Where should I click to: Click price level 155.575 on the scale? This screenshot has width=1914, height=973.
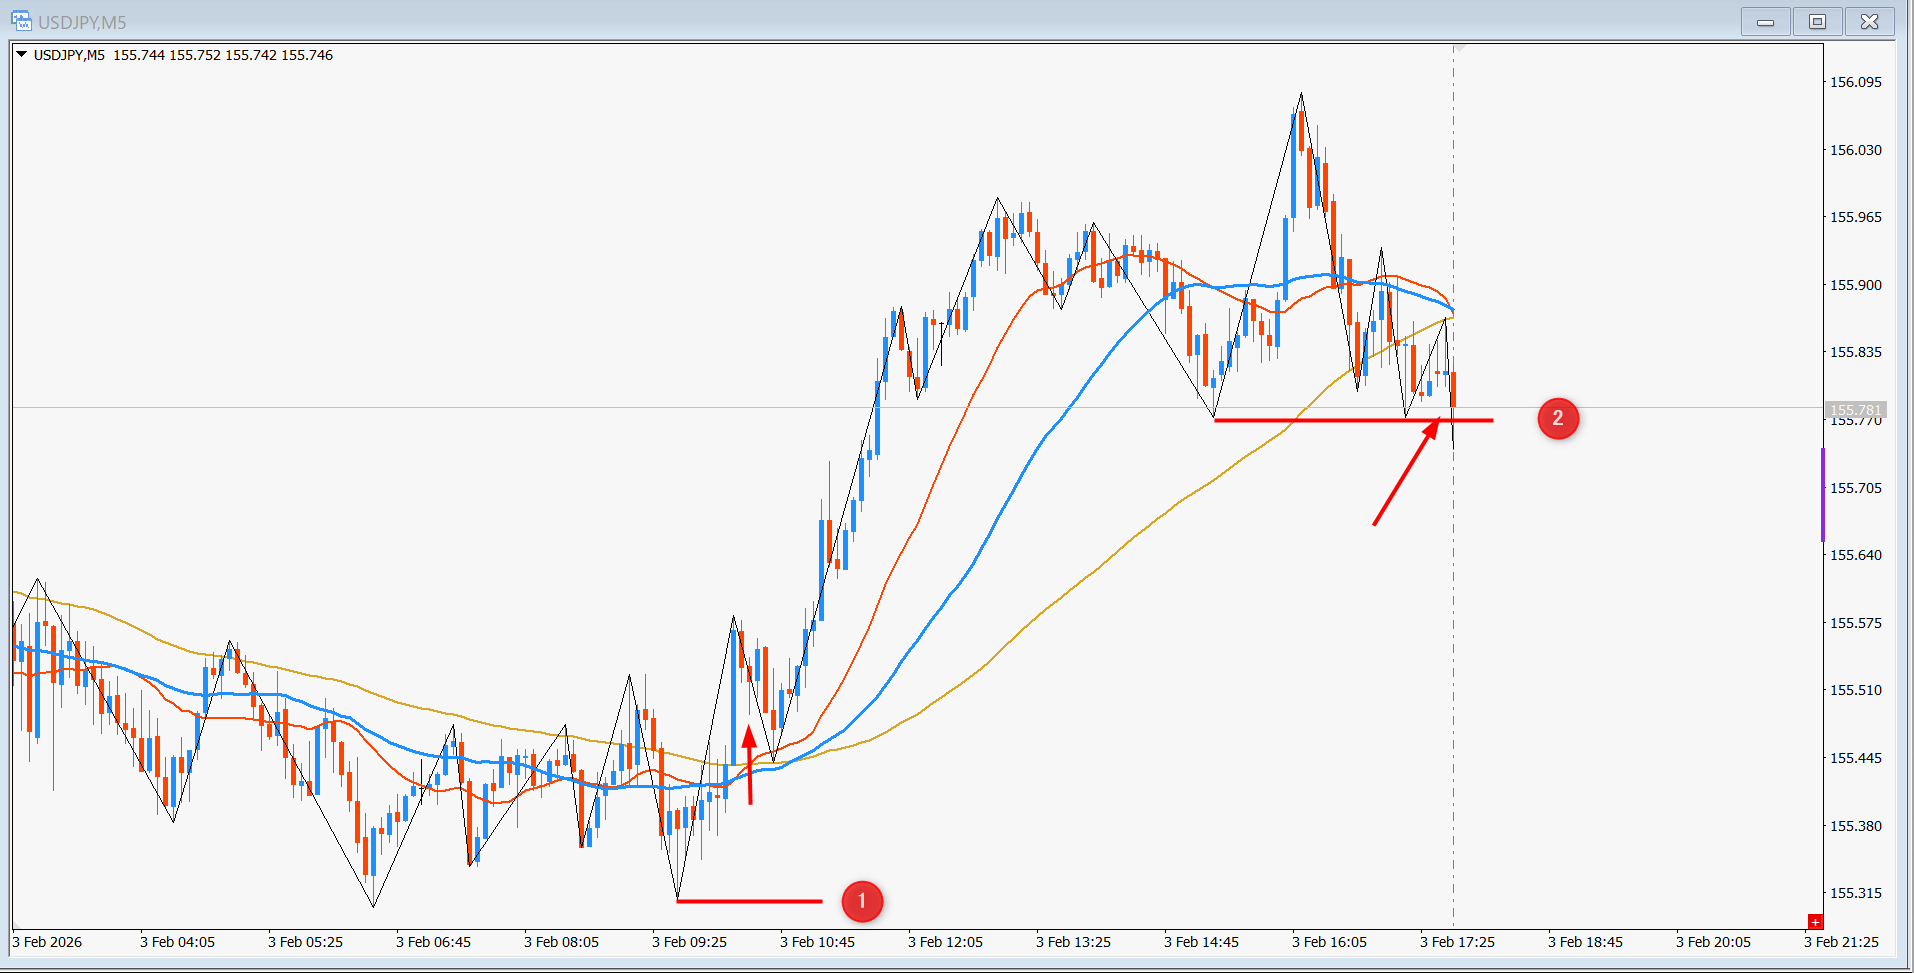point(1856,623)
